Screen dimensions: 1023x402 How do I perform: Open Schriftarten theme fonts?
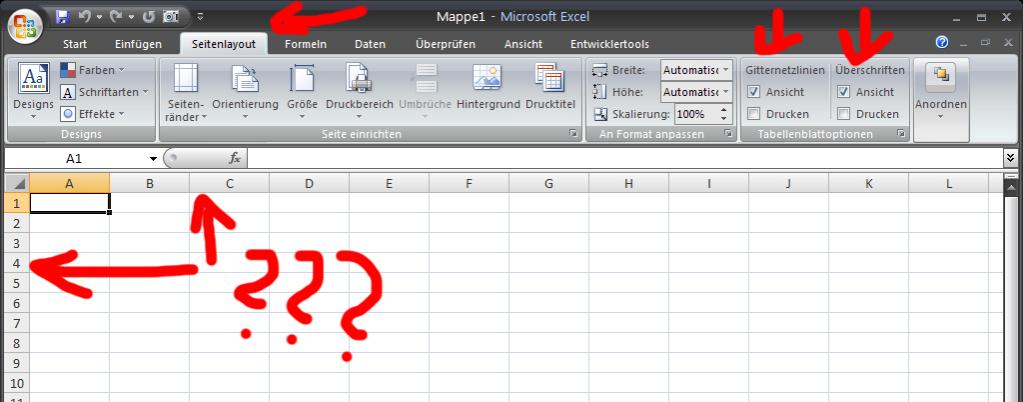(x=104, y=92)
